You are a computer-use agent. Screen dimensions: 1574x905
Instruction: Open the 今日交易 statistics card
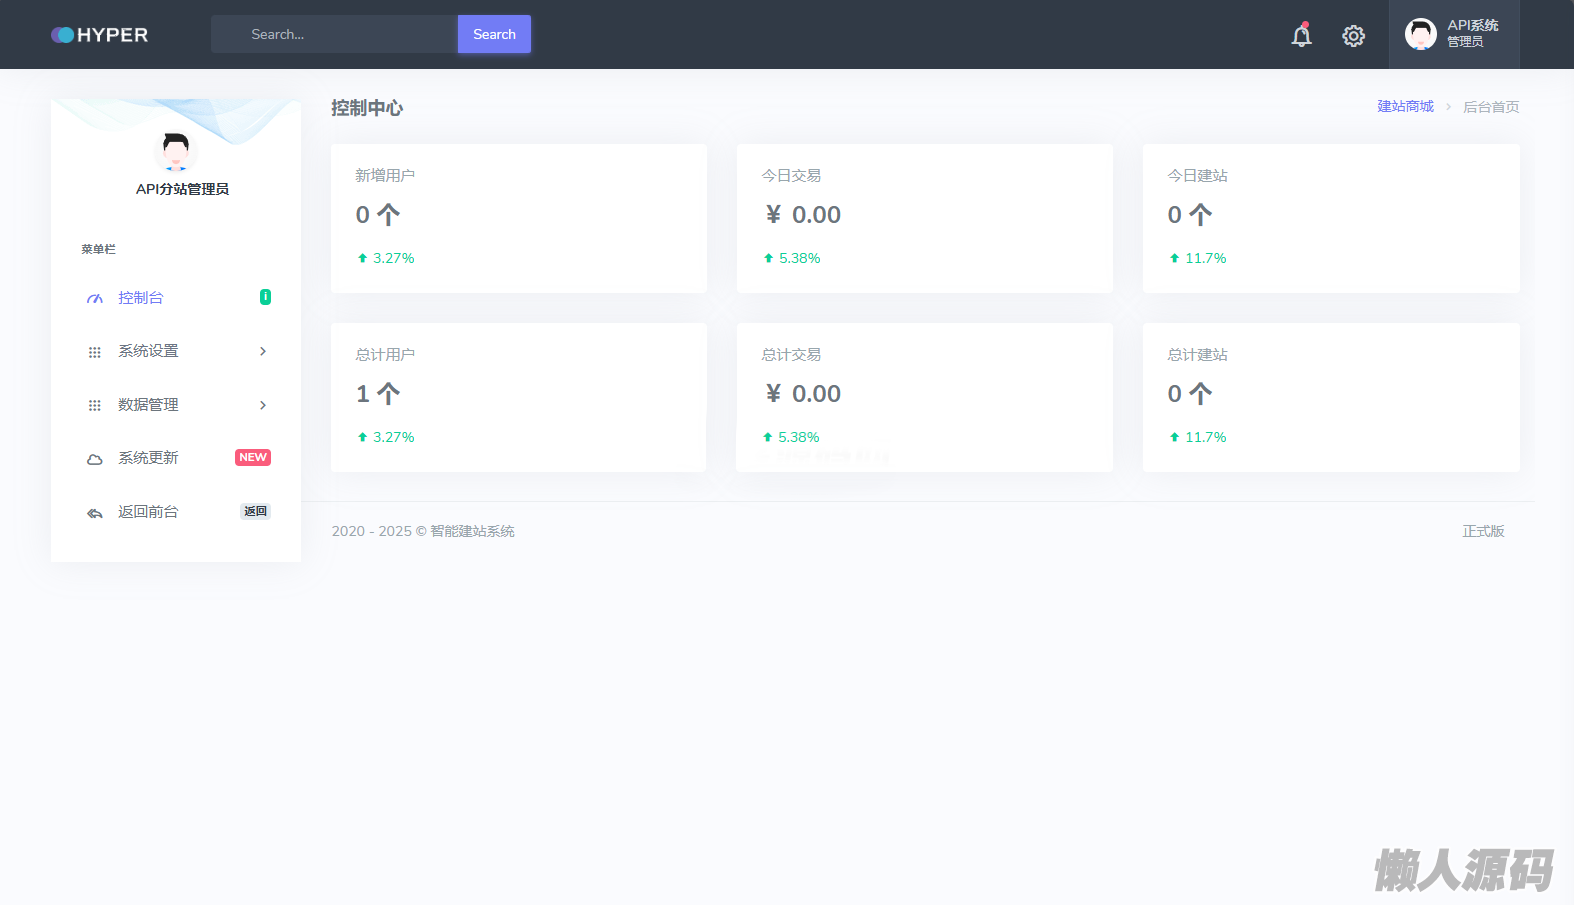pyautogui.click(x=924, y=218)
